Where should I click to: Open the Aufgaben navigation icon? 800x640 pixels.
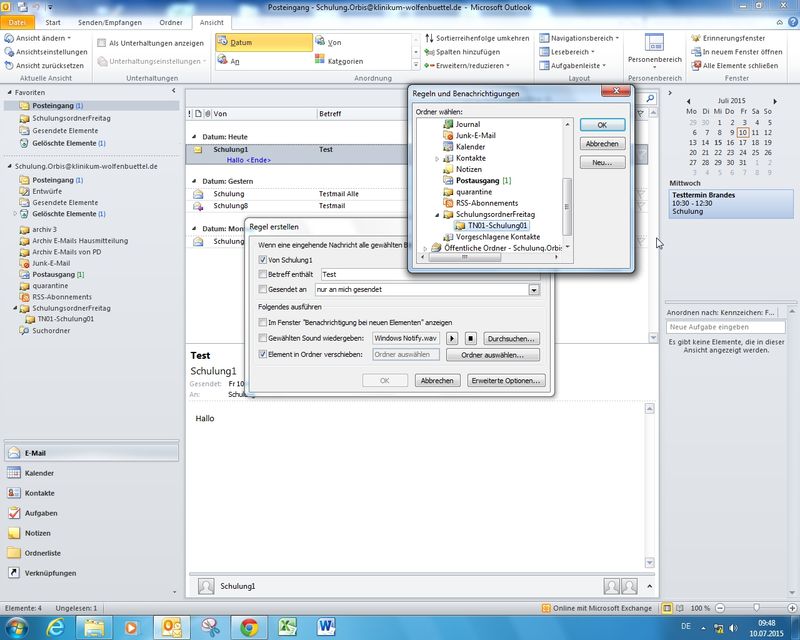14,513
